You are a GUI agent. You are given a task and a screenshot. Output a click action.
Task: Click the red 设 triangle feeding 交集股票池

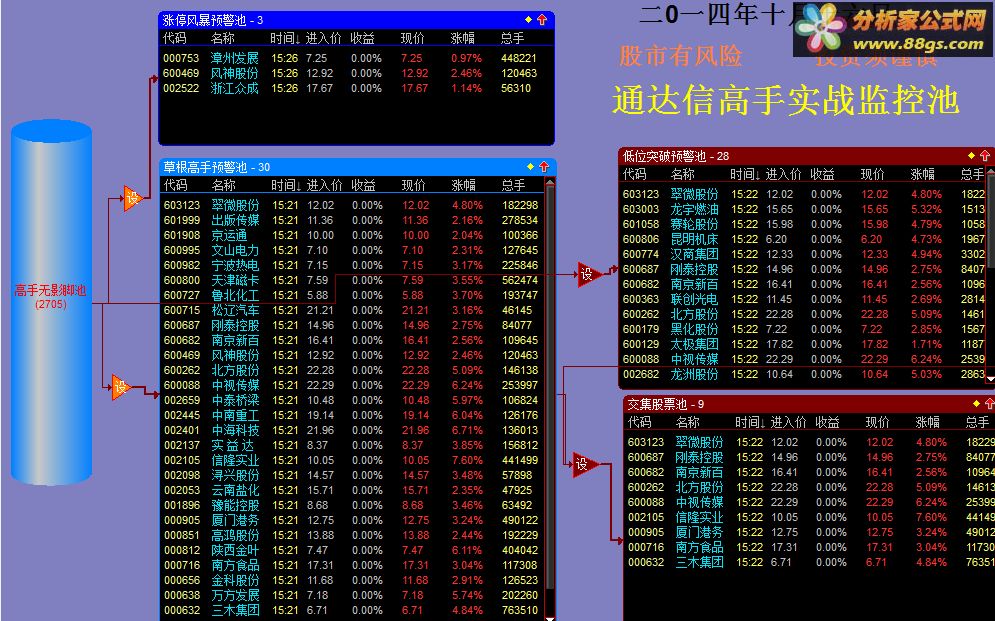[x=584, y=464]
